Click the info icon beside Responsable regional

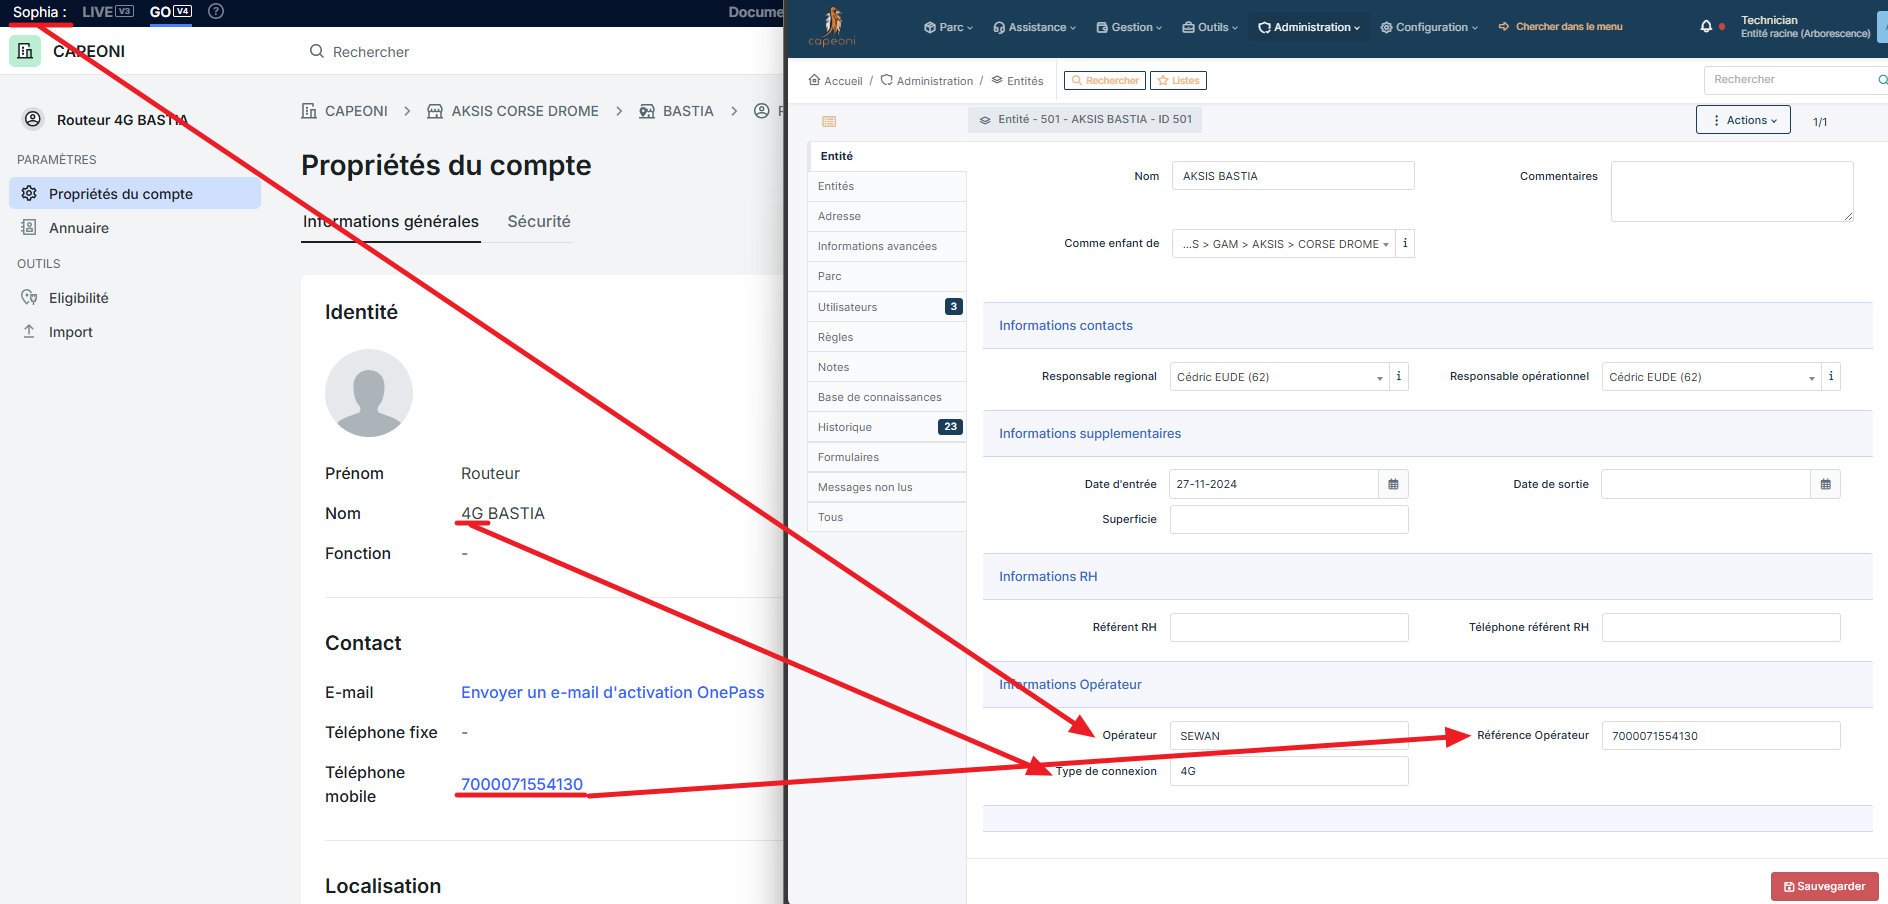(x=1399, y=377)
